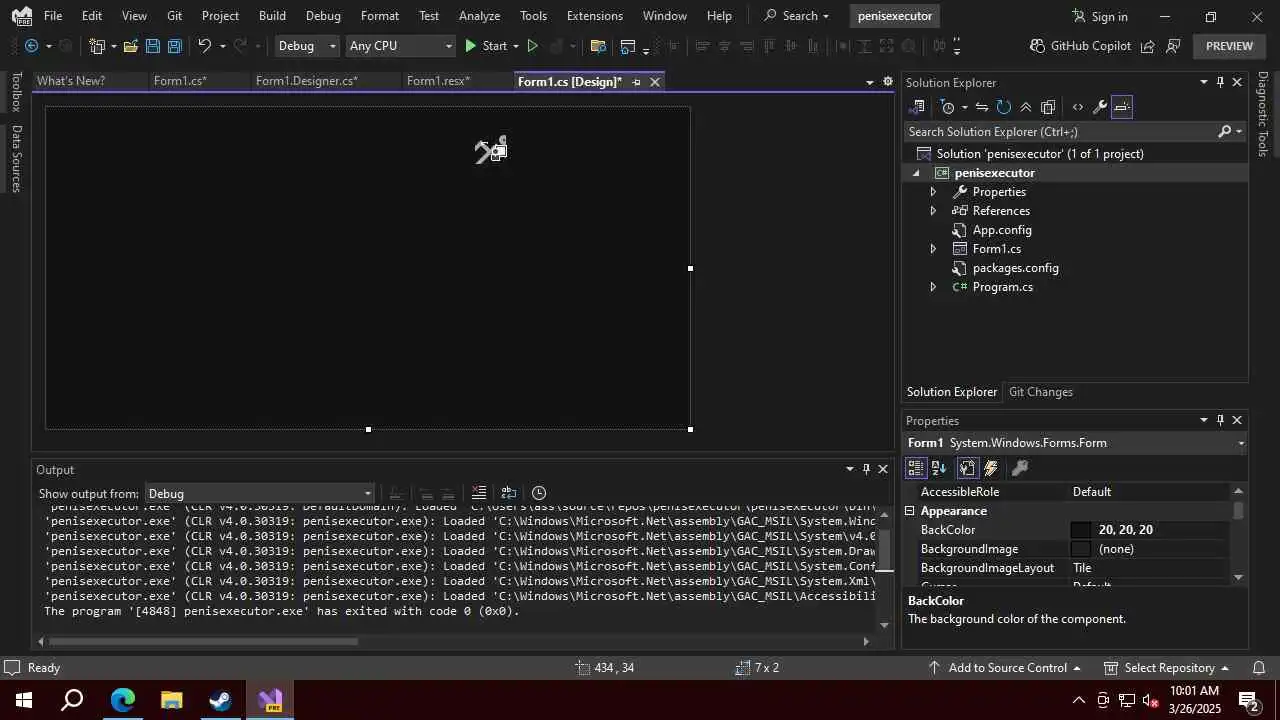The height and width of the screenshot is (720, 1280).
Task: Open Steam from the taskbar
Action: 220,700
